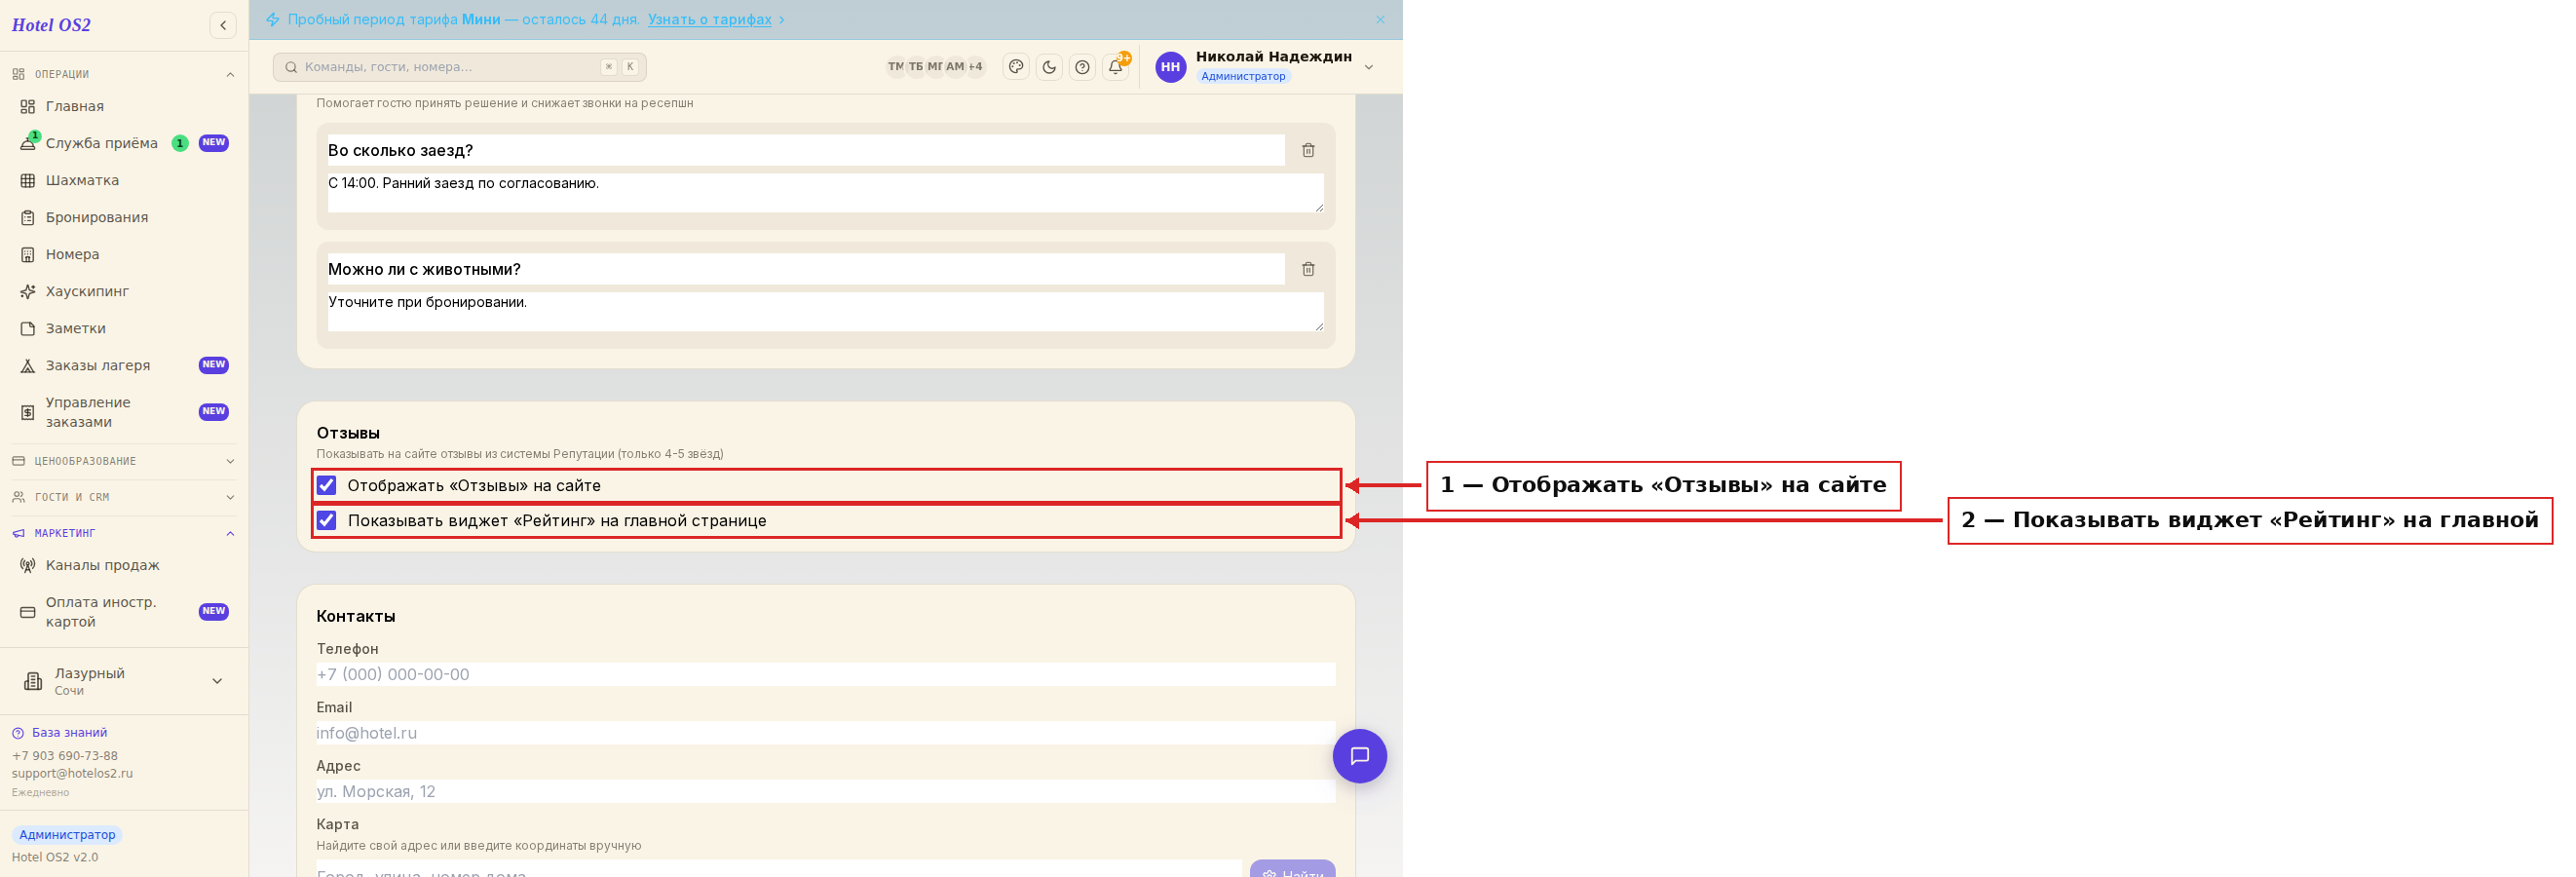The image size is (2576, 877).
Task: Delete the "Во сколько заезд?" FAQ entry
Action: (1308, 150)
